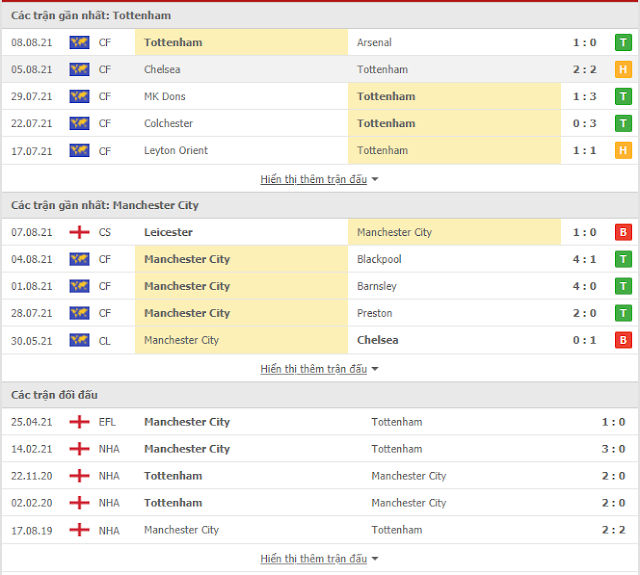
Task: Click the world flag icon on 08.08.21 row
Action: tap(79, 42)
